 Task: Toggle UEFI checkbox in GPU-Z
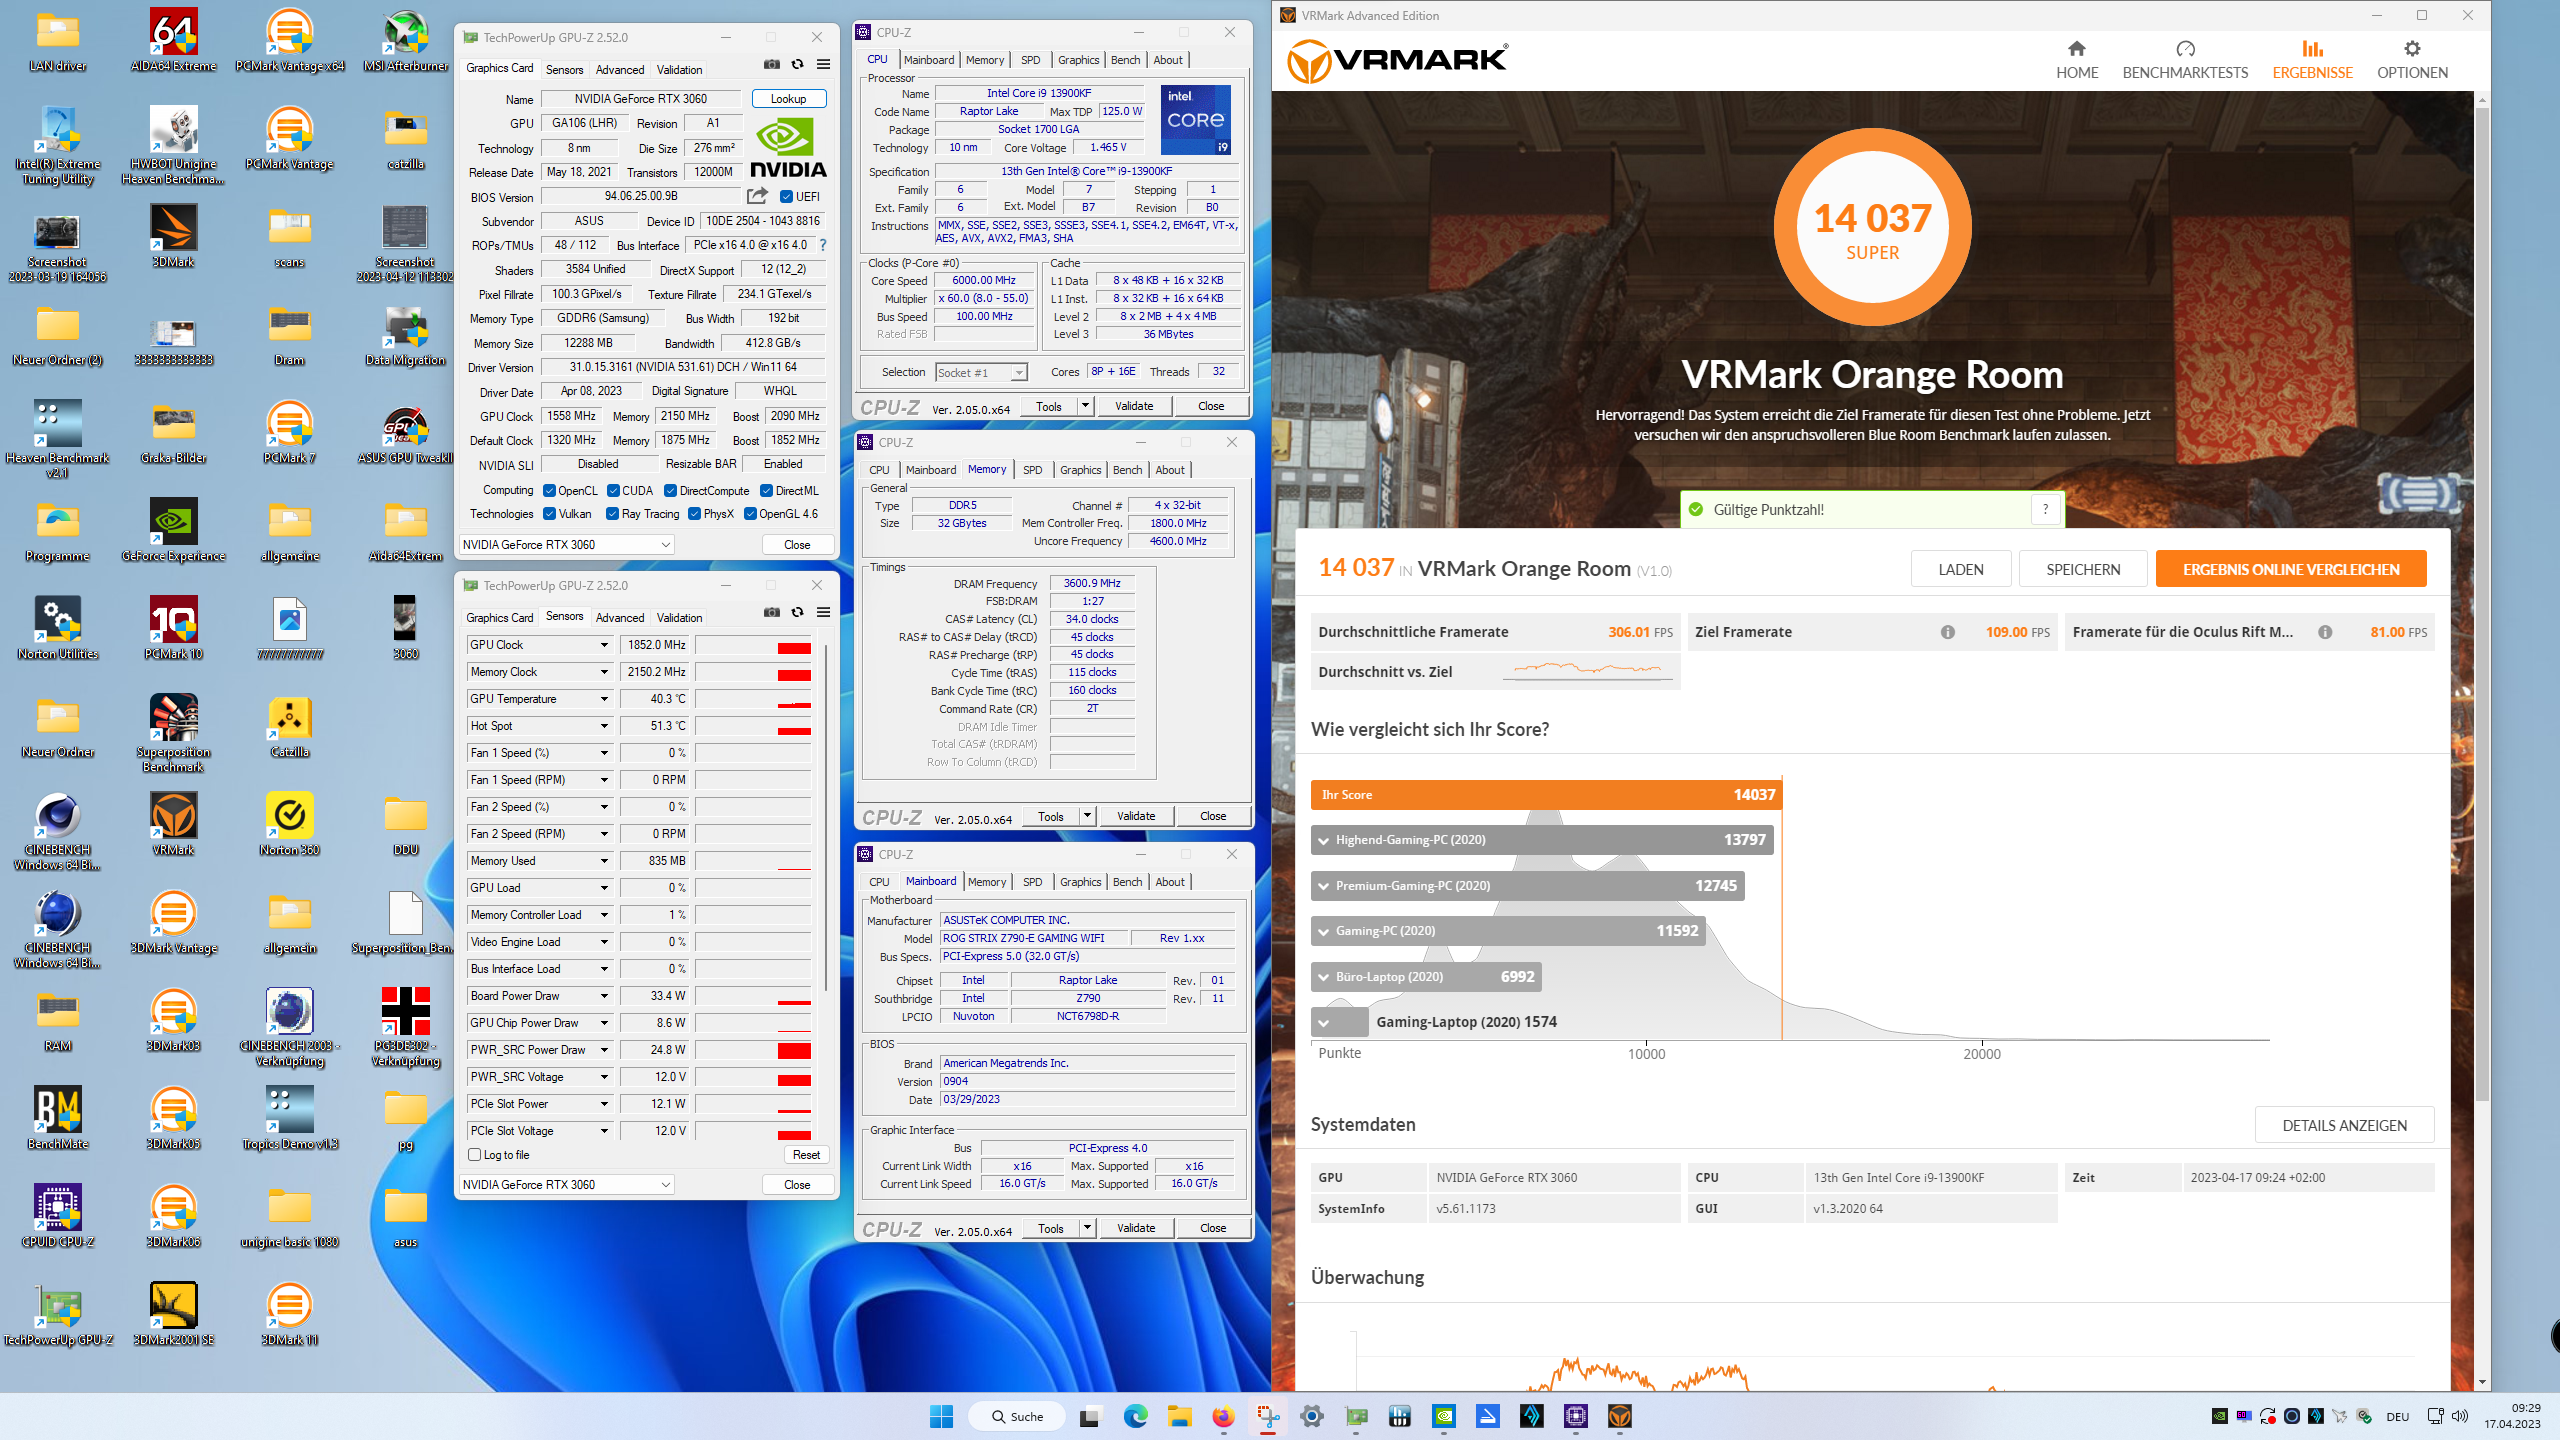[x=786, y=197]
